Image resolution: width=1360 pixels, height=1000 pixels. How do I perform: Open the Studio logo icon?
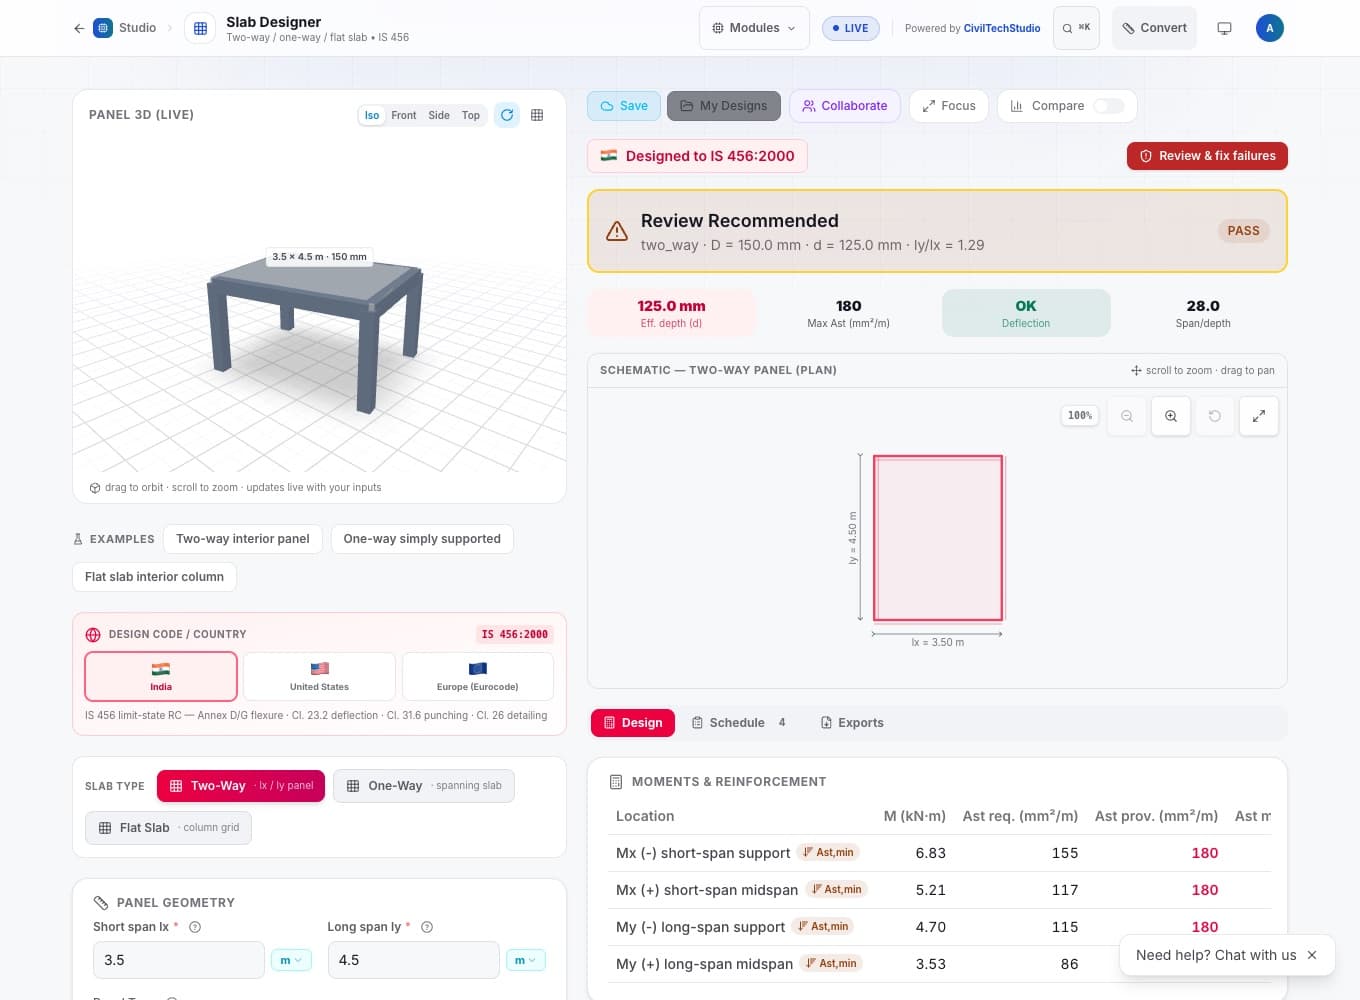click(103, 28)
